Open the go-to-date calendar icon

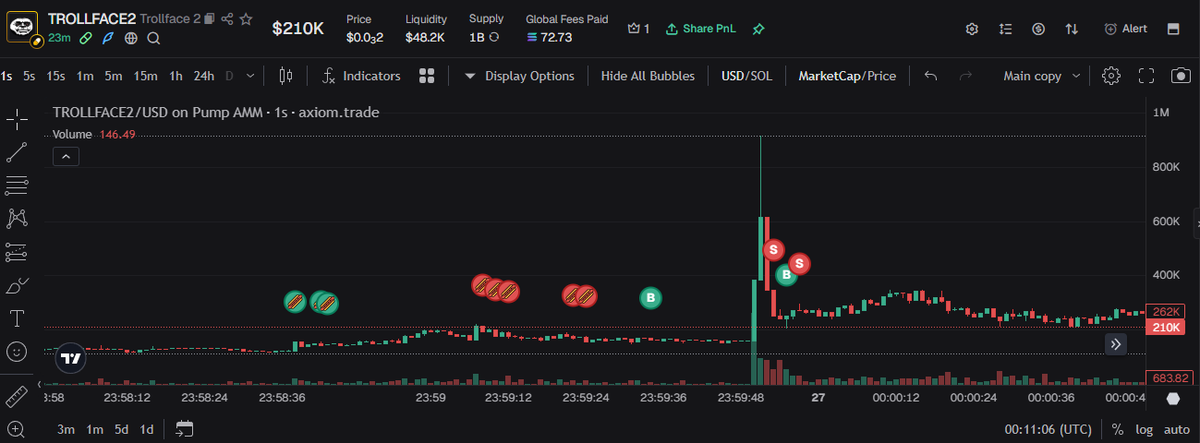[x=184, y=429]
